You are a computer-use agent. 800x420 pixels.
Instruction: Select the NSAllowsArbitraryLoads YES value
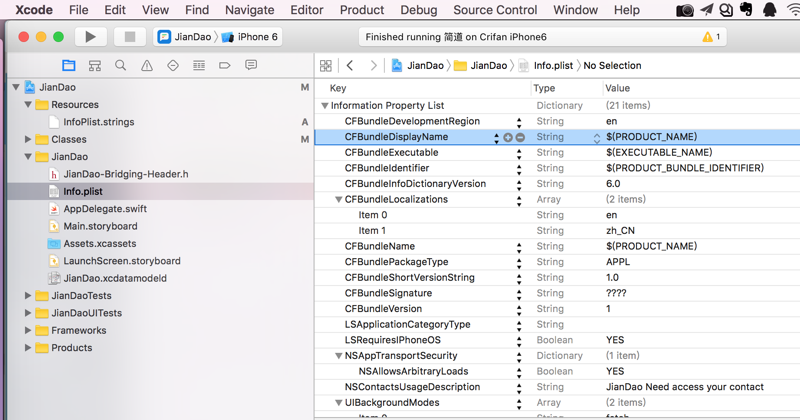[x=615, y=372]
